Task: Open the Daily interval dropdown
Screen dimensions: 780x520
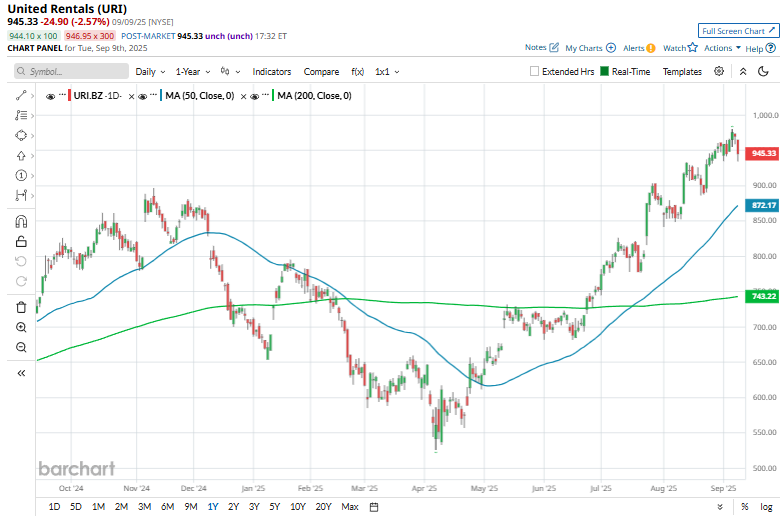Action: (x=150, y=72)
